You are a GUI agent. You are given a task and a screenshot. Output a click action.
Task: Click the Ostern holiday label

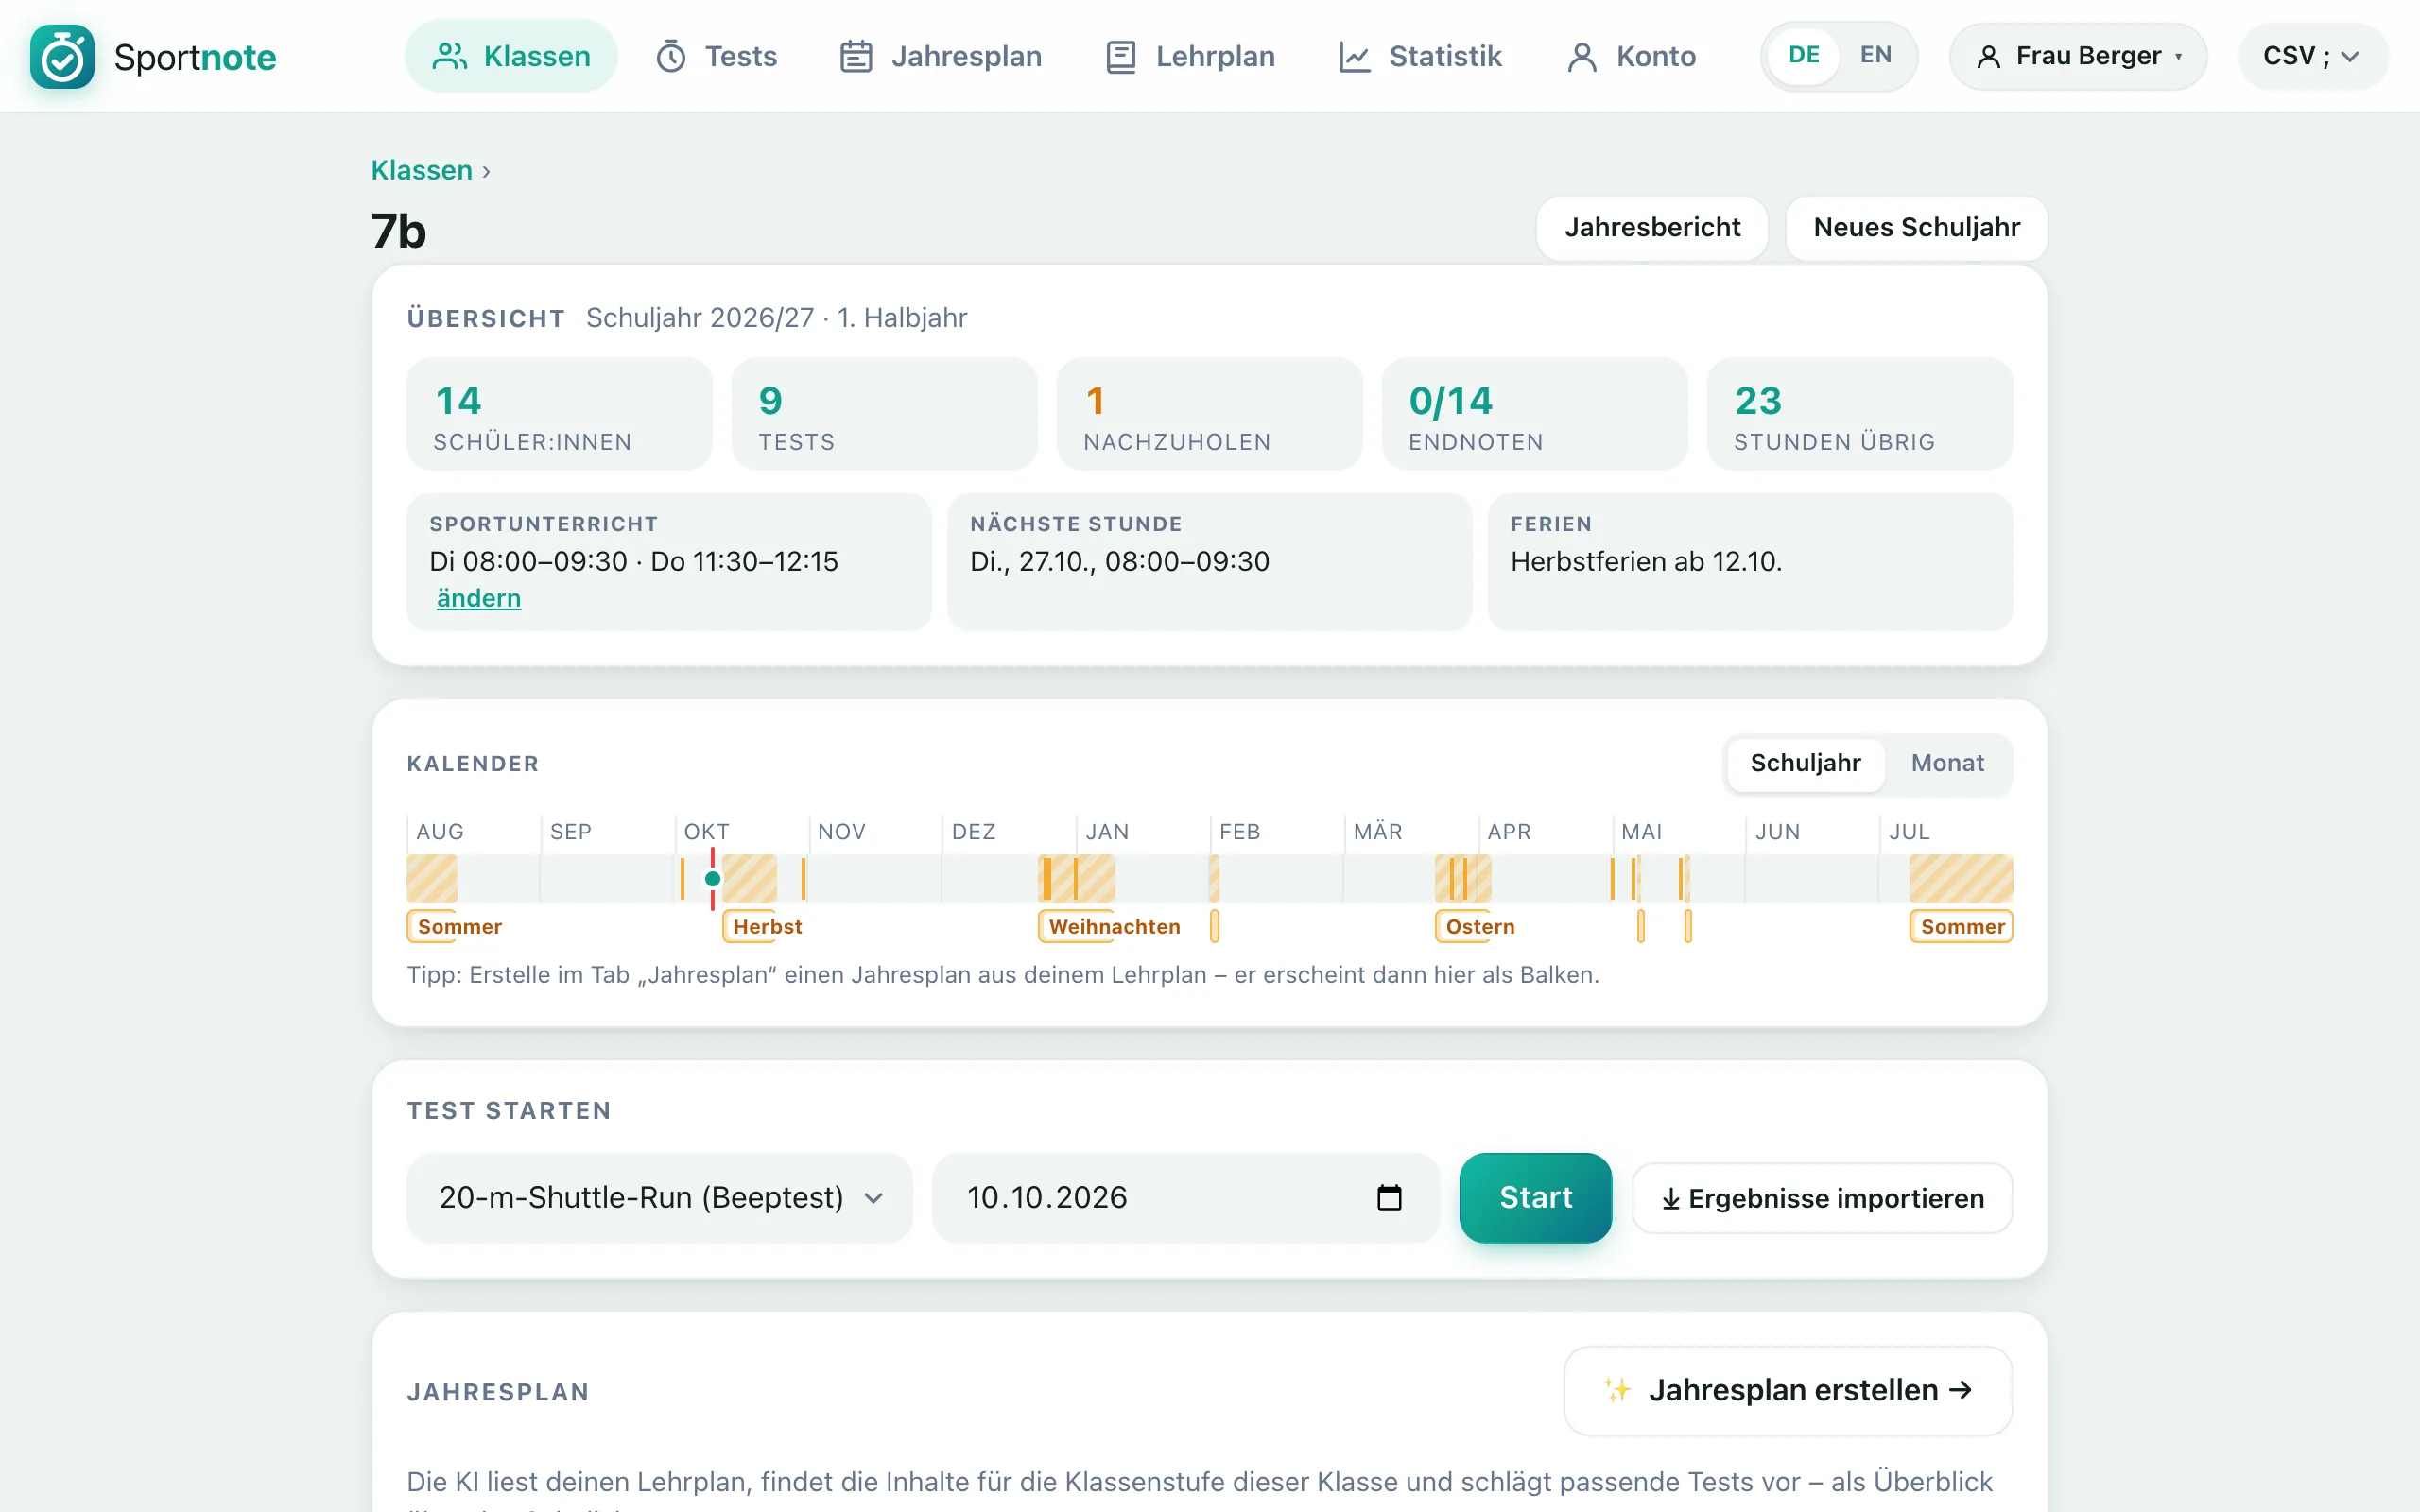point(1479,927)
